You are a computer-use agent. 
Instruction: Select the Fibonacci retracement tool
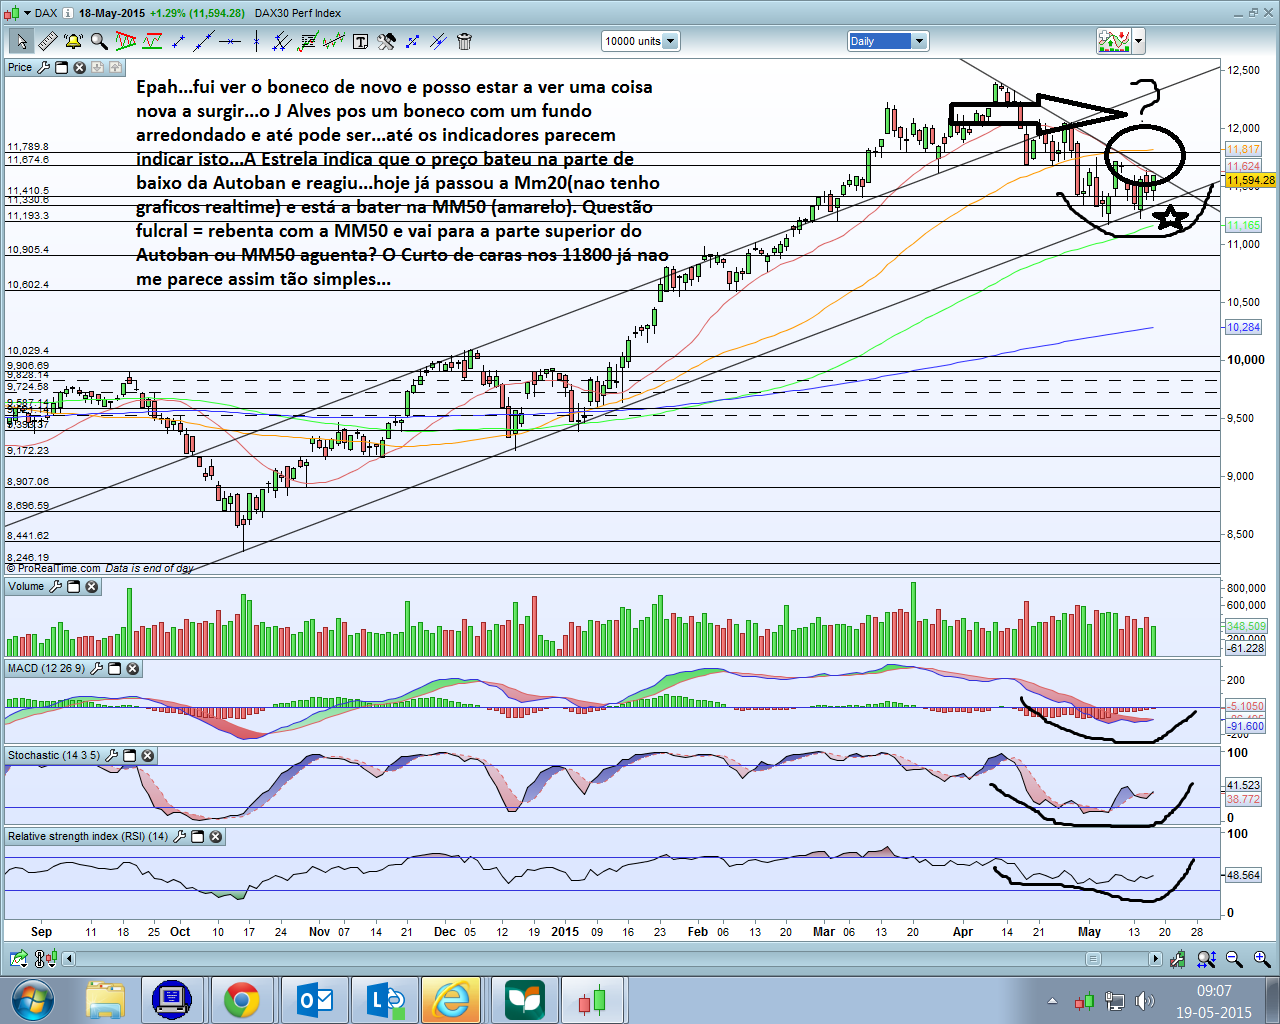click(308, 41)
